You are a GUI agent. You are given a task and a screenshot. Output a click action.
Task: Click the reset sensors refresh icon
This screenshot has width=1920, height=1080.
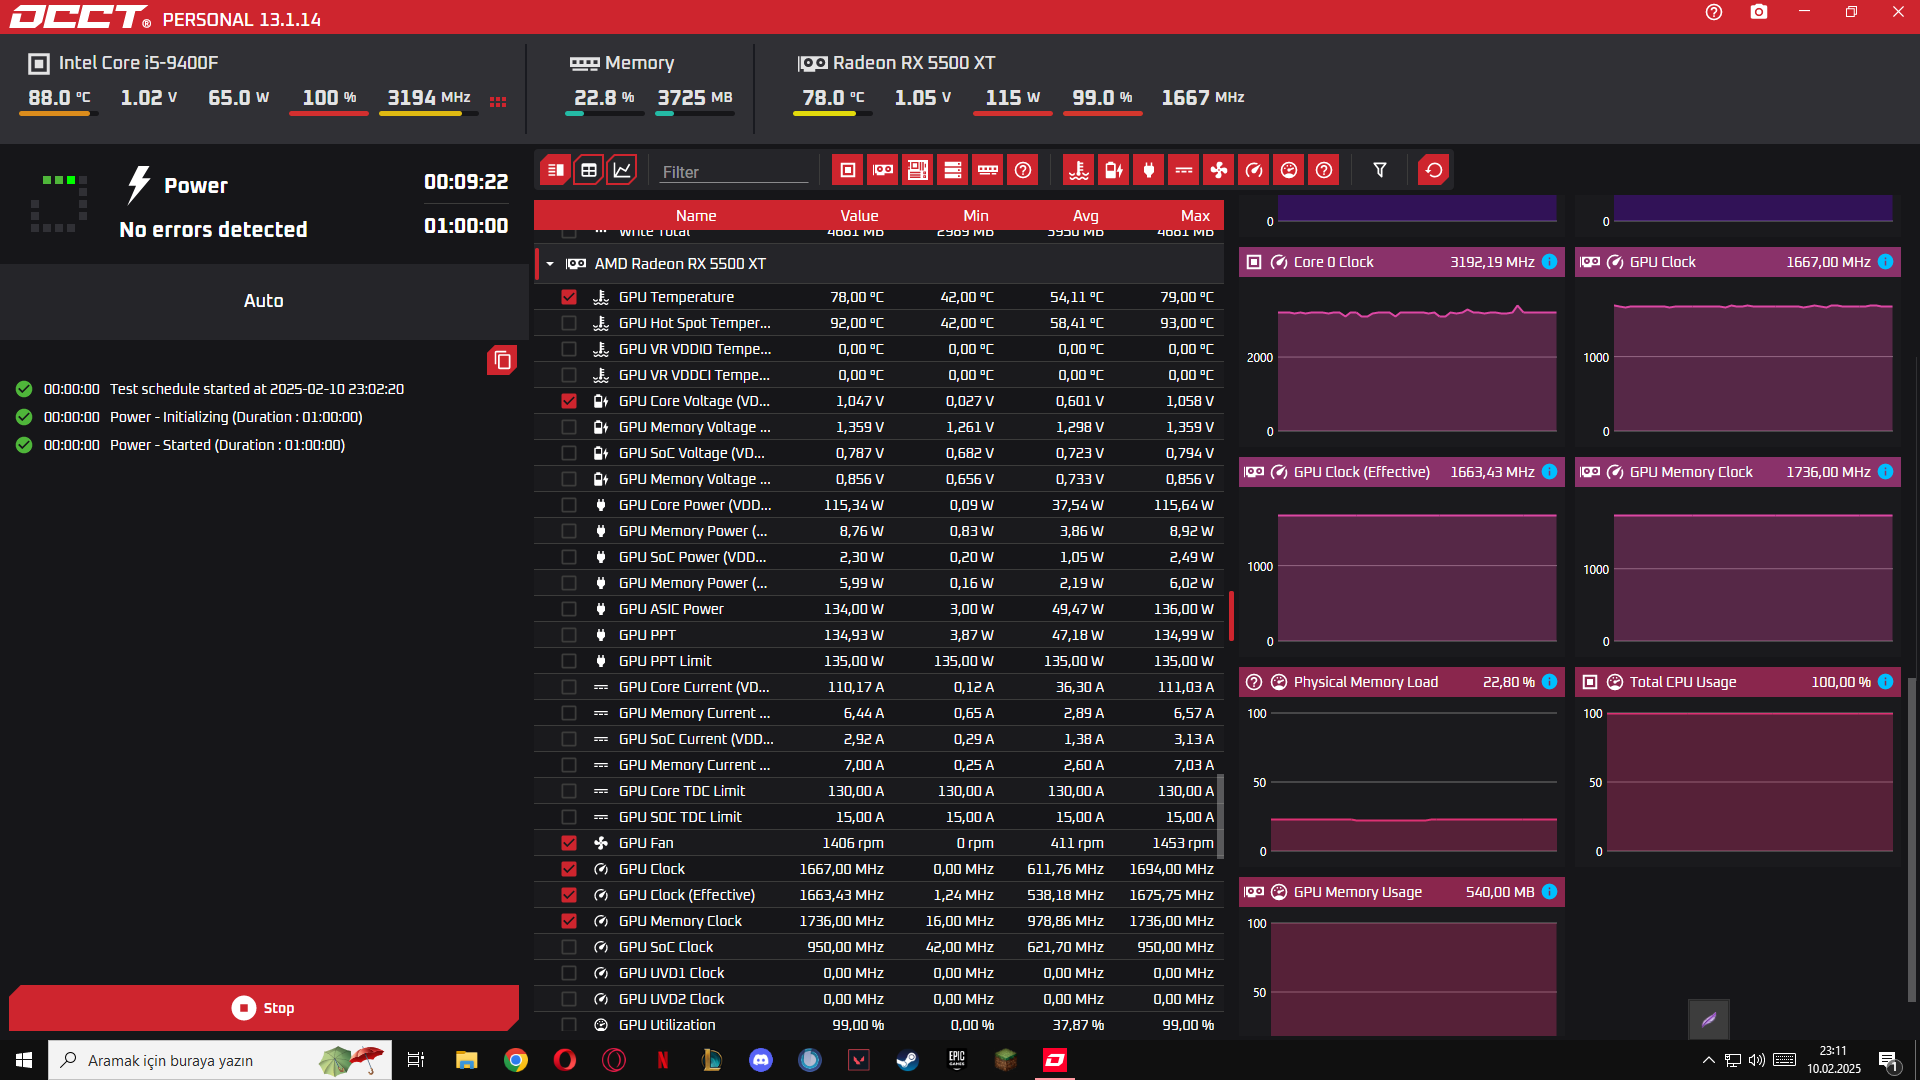(1434, 170)
